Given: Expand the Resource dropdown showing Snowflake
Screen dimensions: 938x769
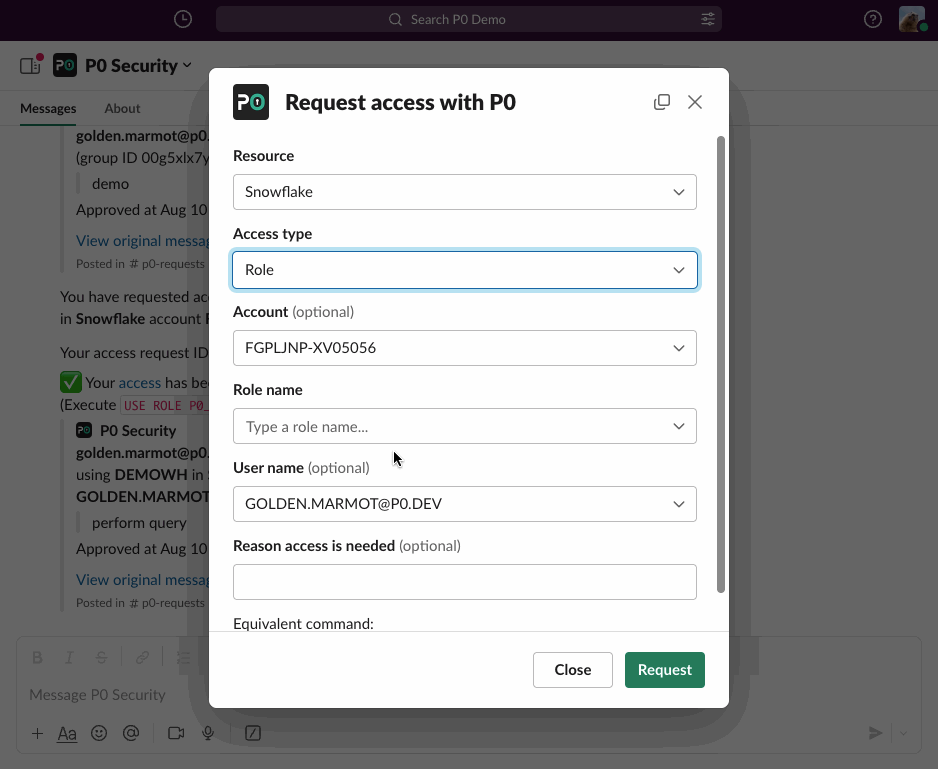Looking at the screenshot, I should pos(464,192).
